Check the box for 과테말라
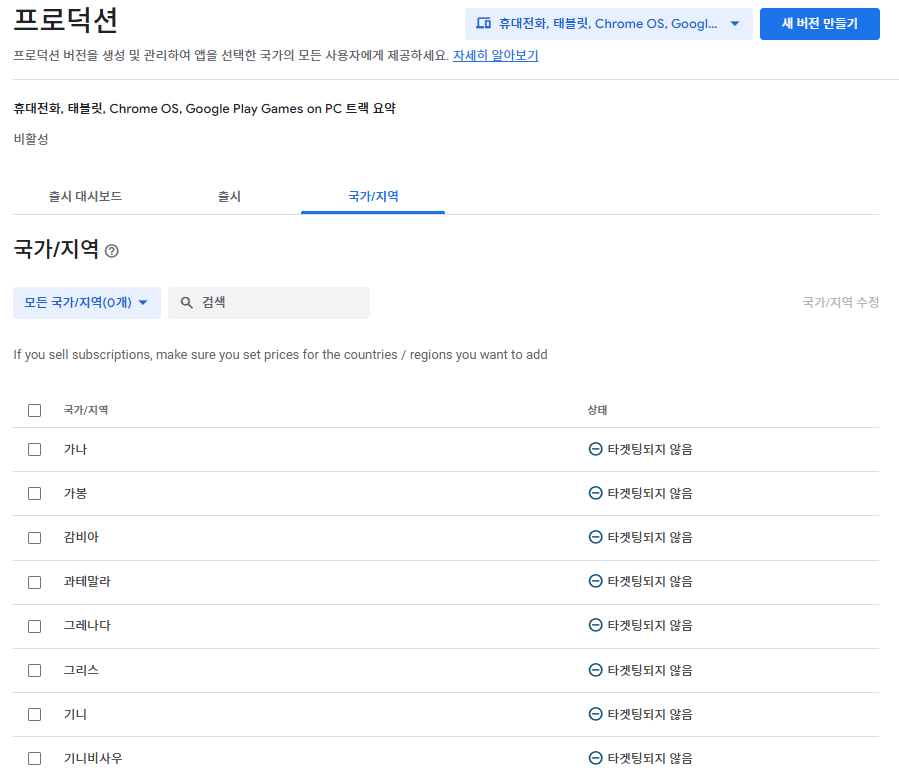Screen dimensions: 899x778 click(x=34, y=582)
